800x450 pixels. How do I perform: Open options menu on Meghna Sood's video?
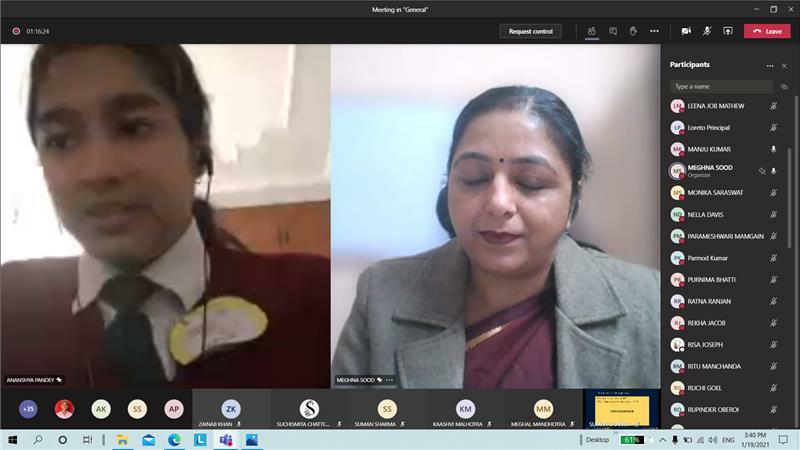(x=389, y=380)
